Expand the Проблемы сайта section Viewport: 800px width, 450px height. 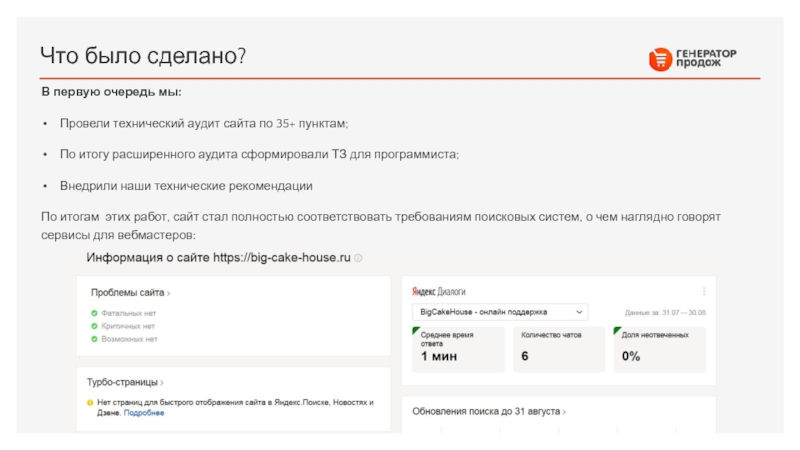point(130,293)
